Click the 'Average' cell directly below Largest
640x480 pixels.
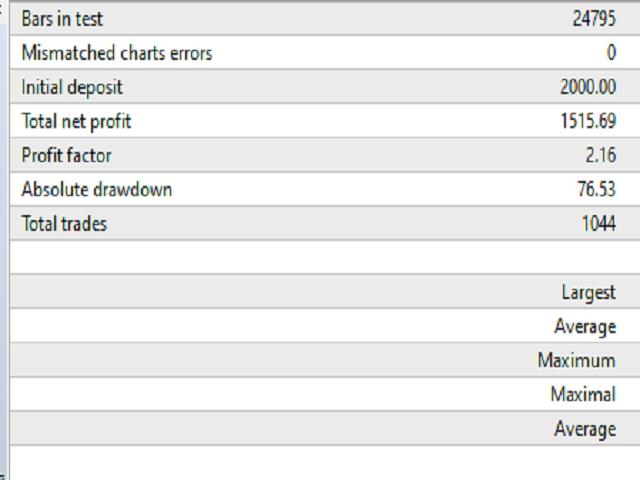coord(585,327)
